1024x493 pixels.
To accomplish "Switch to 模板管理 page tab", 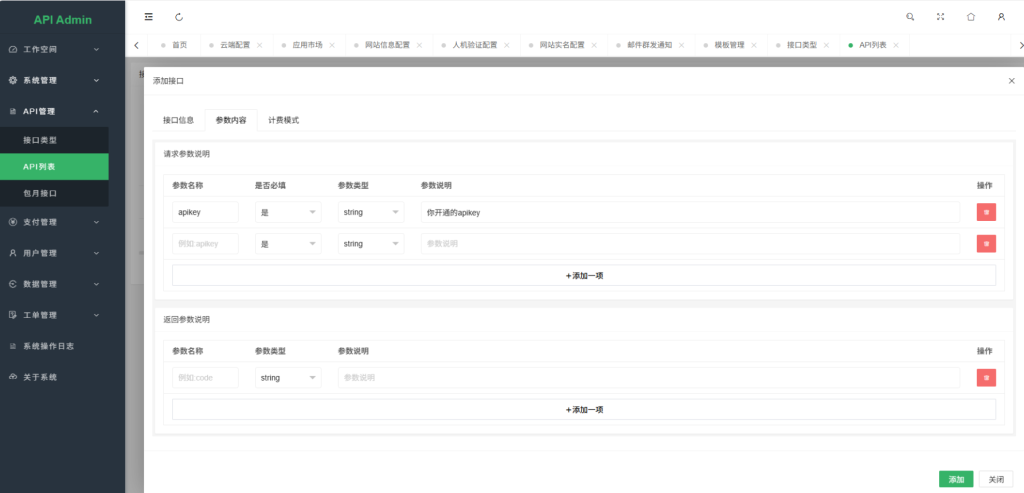I will point(729,45).
